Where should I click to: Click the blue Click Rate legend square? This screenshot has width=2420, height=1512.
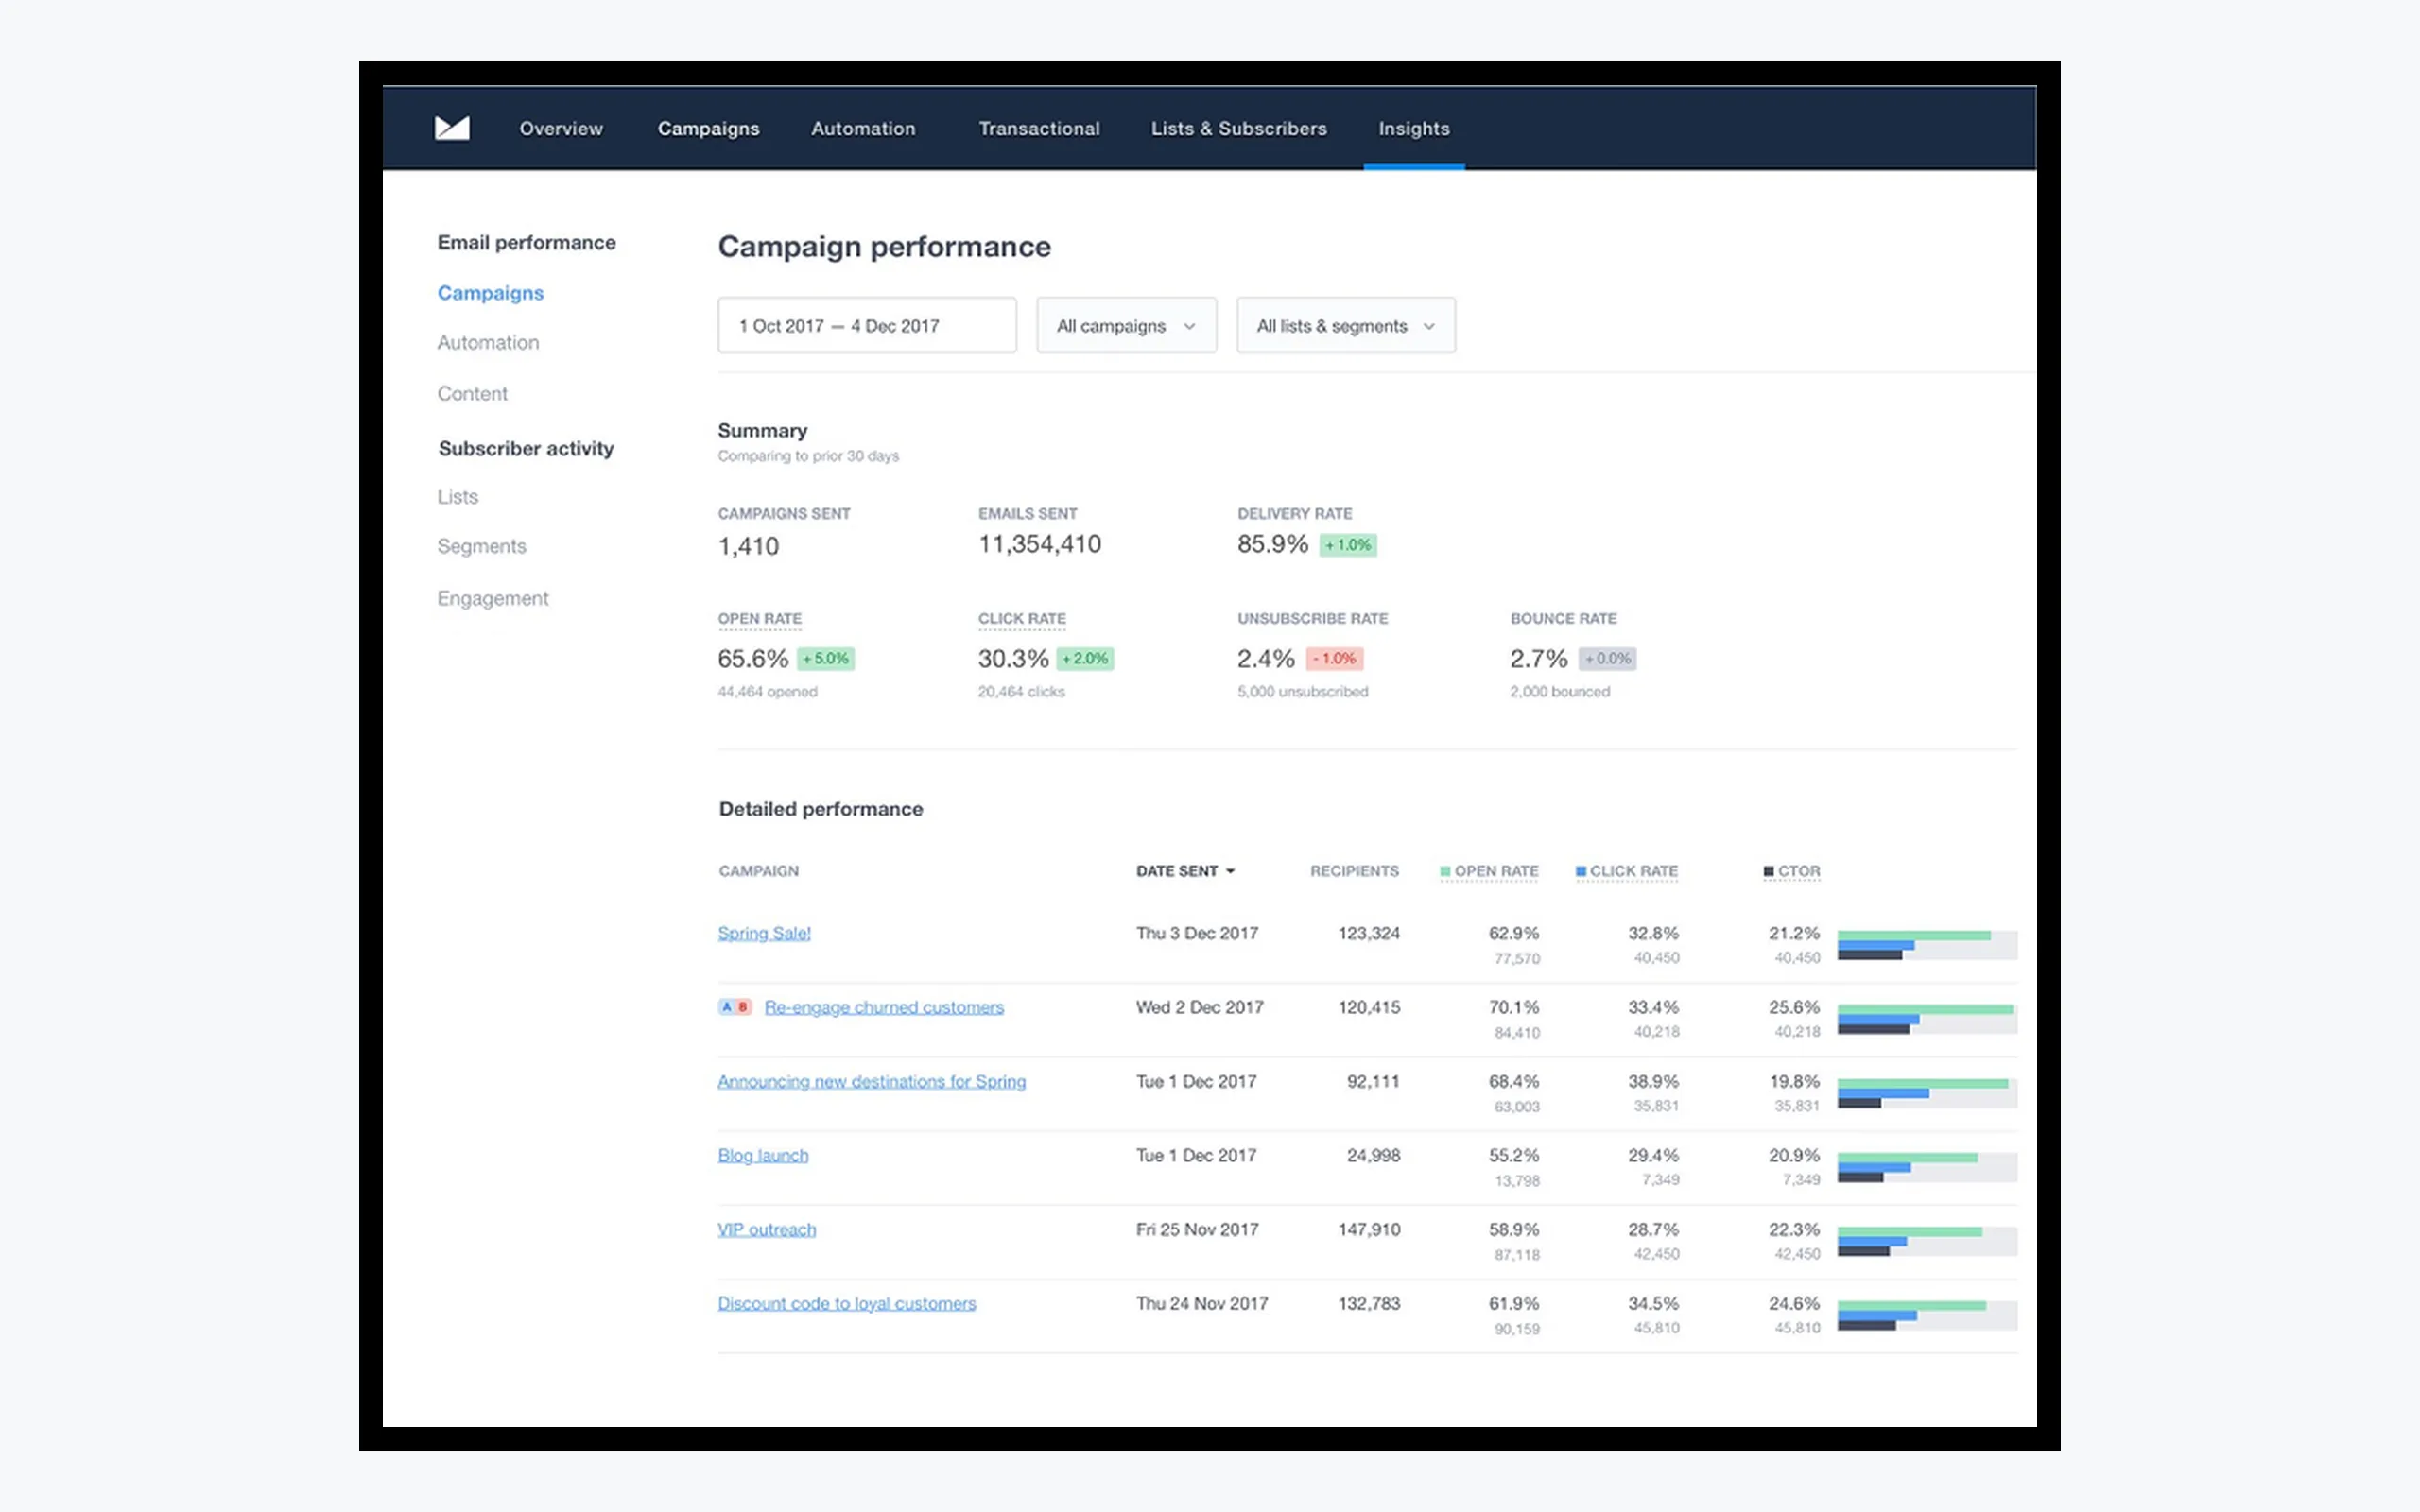click(x=1581, y=871)
